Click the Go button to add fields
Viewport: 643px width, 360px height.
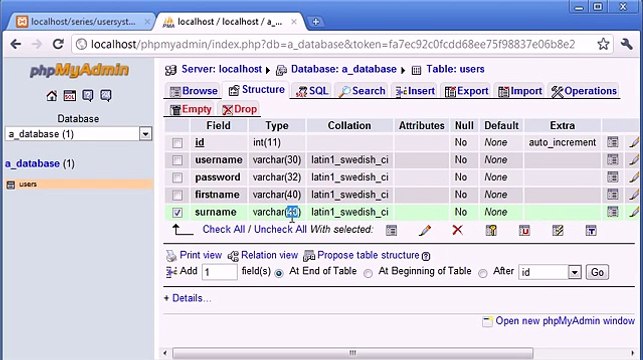(597, 272)
